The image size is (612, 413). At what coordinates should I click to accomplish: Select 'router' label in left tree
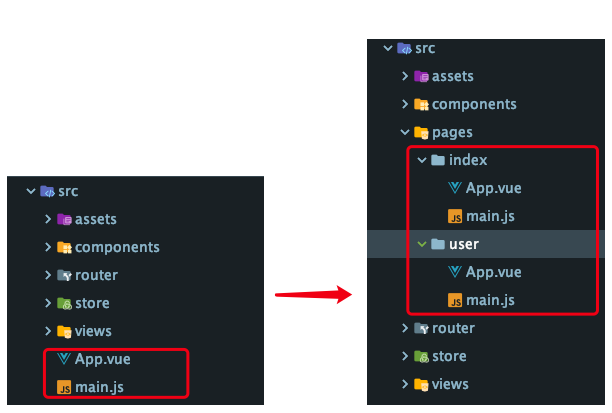96,275
